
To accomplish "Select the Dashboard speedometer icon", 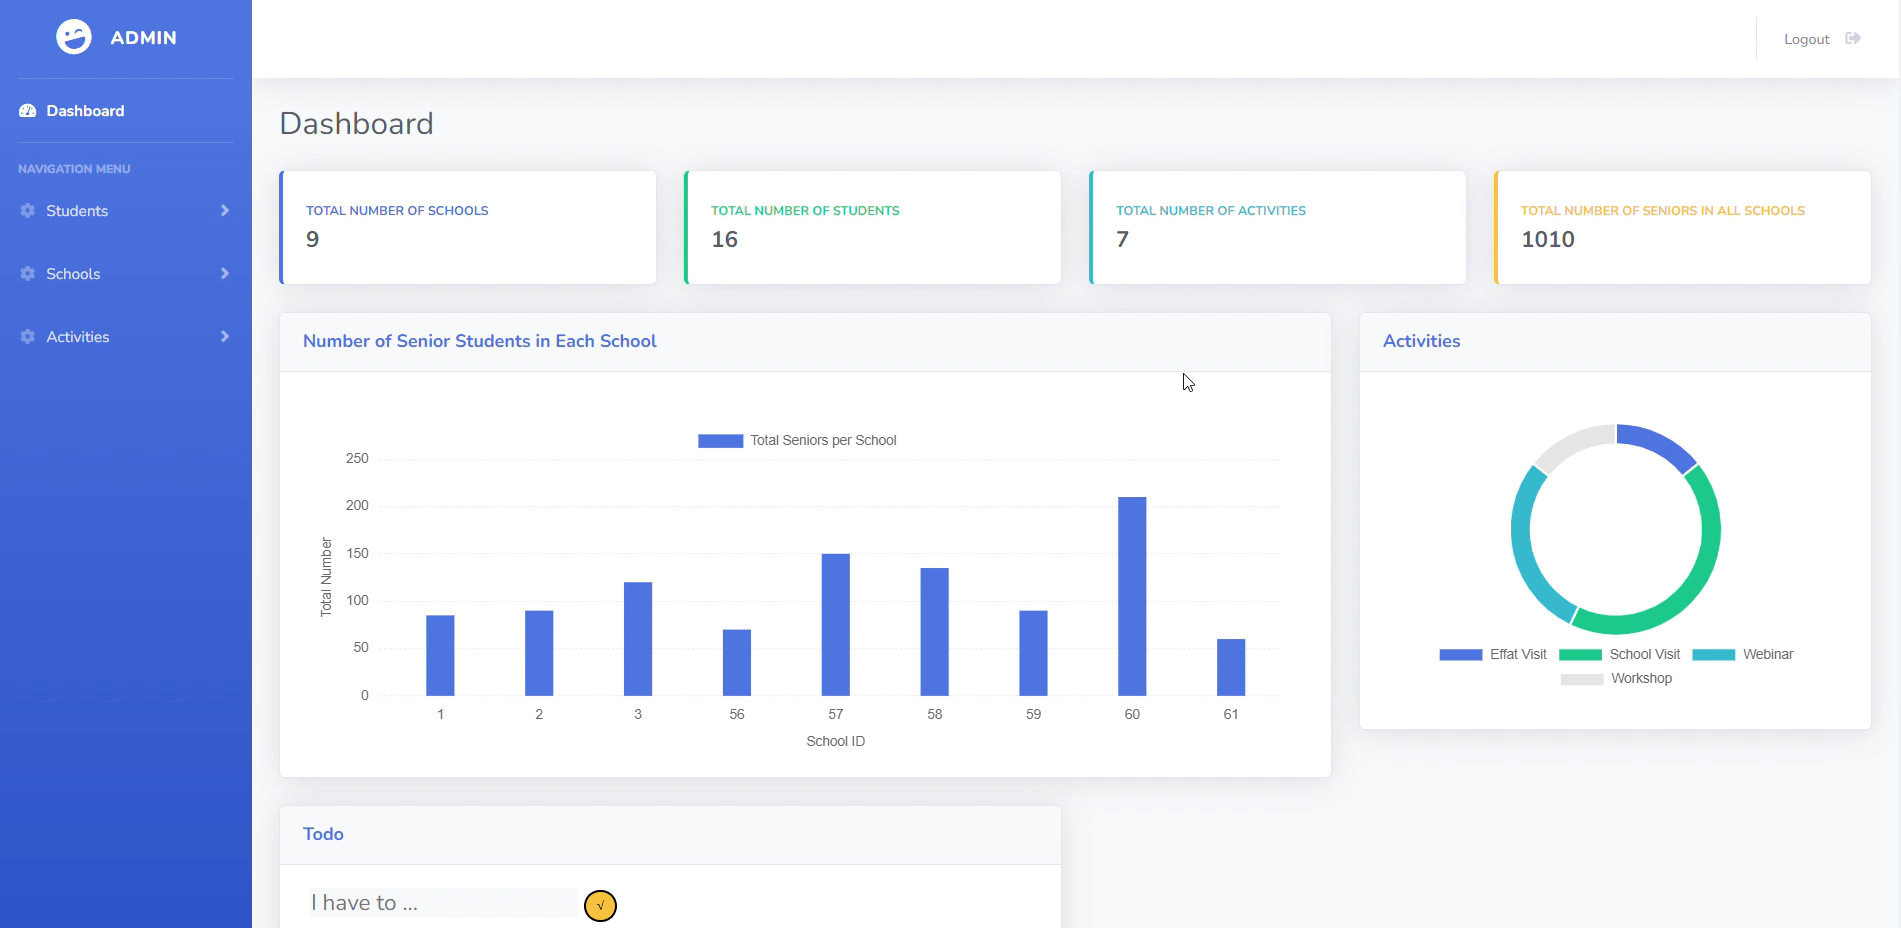I will [27, 110].
